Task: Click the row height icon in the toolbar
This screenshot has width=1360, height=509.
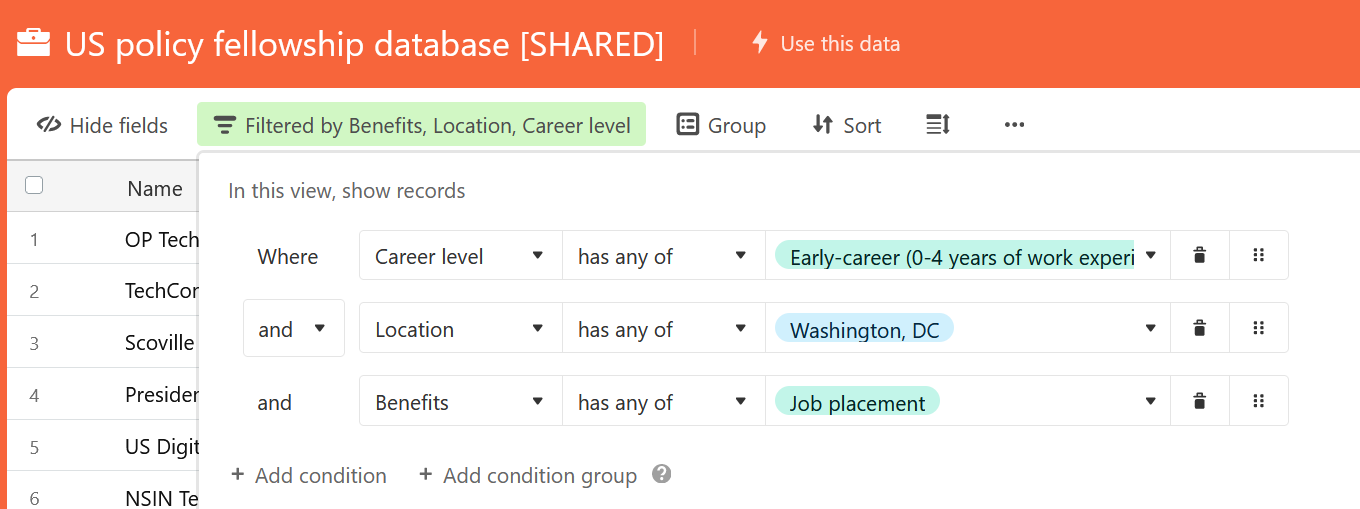Action: pos(938,125)
